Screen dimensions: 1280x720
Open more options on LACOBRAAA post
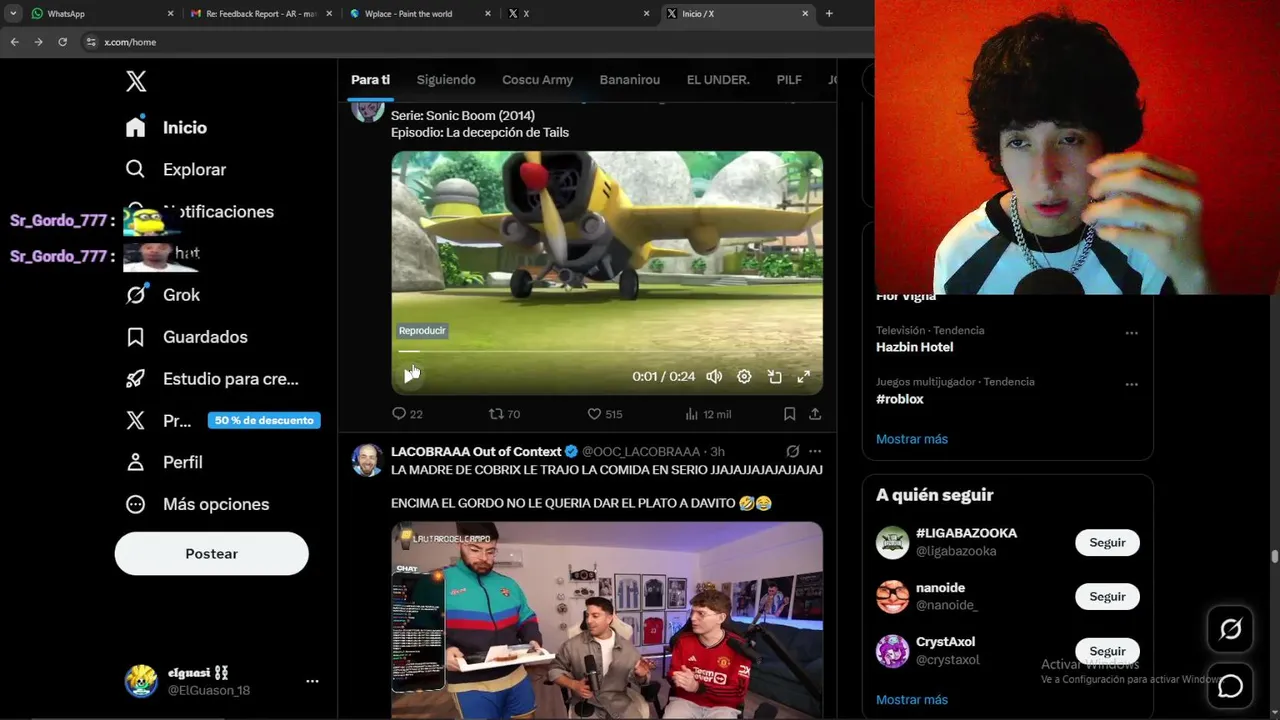tap(815, 452)
